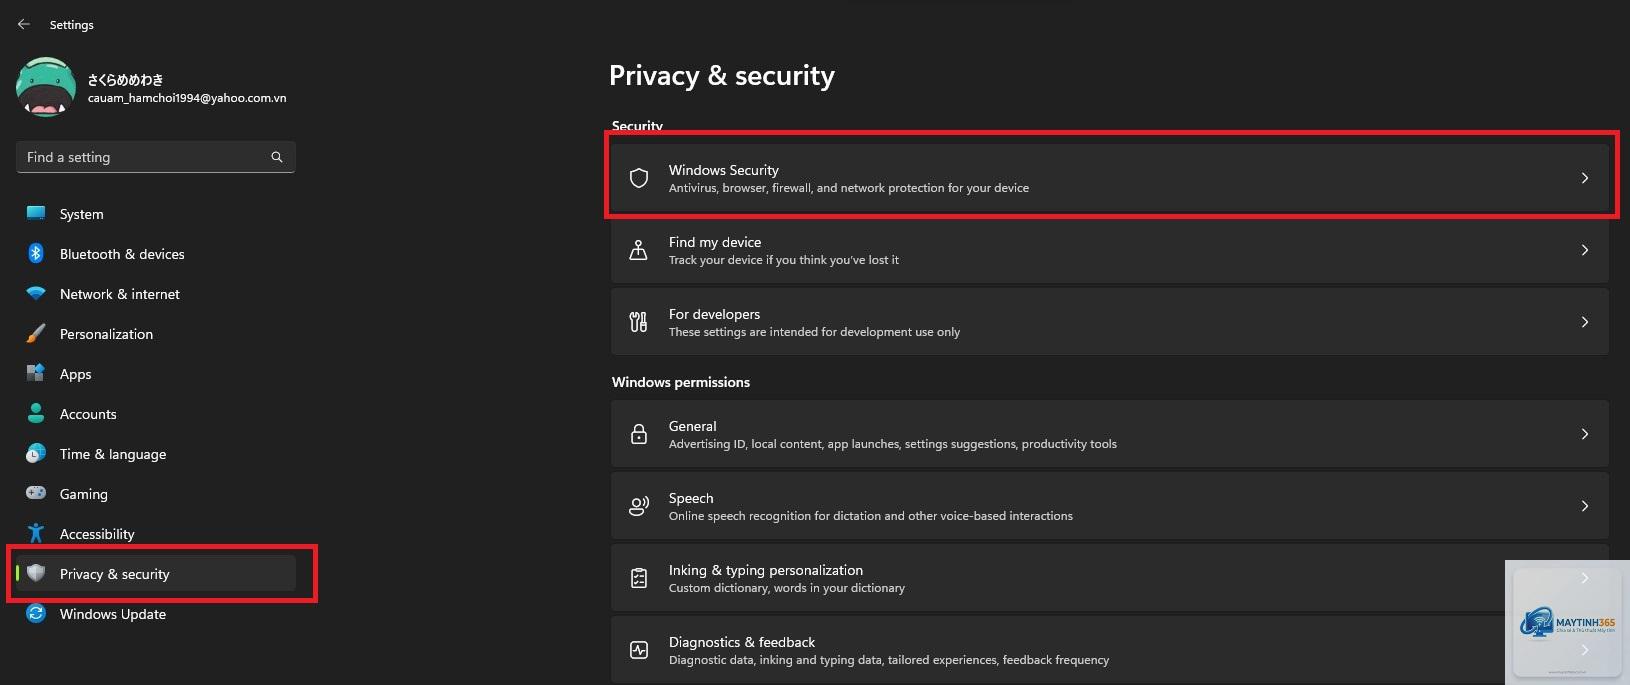Open Windows Update page
Image resolution: width=1630 pixels, height=685 pixels.
pos(156,613)
